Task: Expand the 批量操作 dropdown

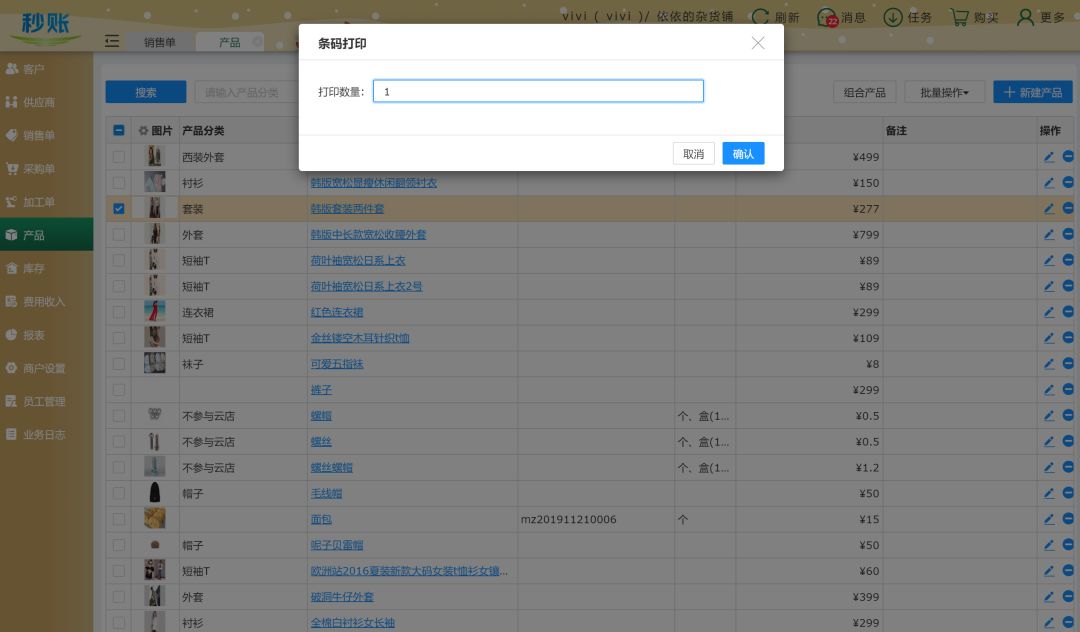Action: click(x=944, y=92)
